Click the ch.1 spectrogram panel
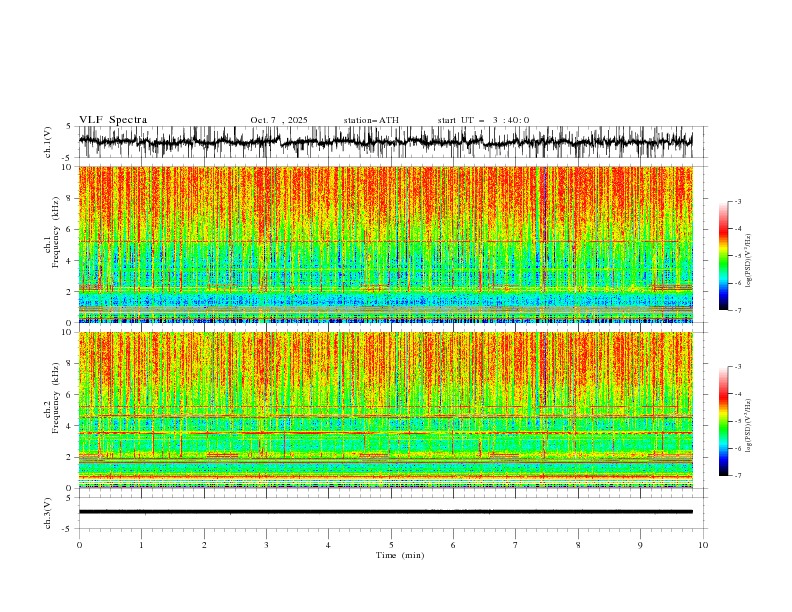This screenshot has height=612, width=792. point(386,244)
